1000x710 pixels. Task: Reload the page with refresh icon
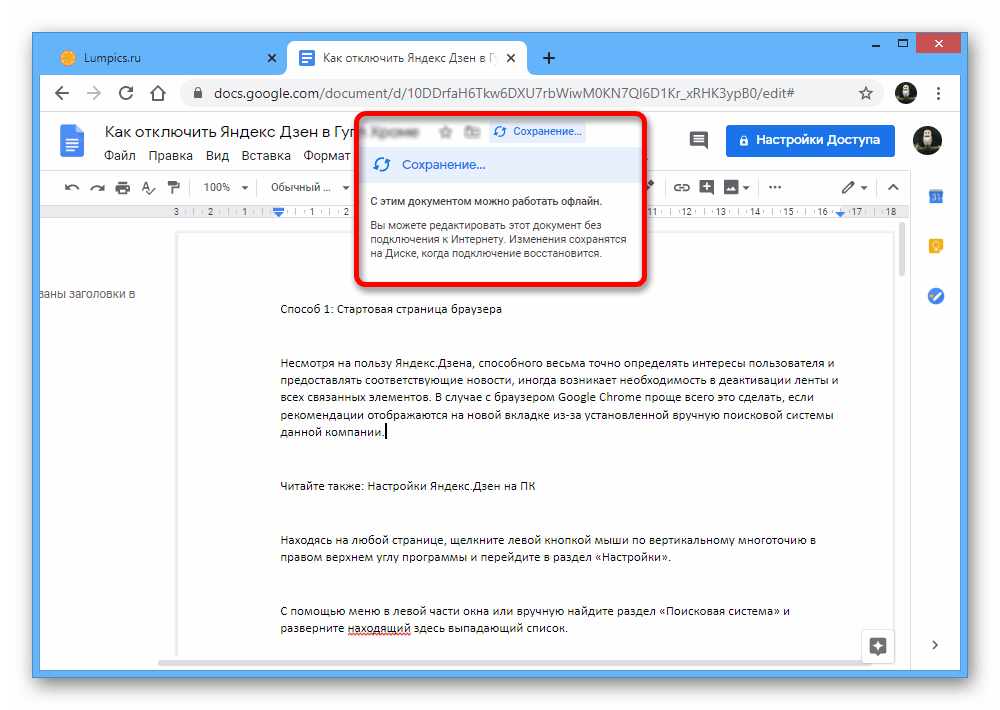[126, 93]
